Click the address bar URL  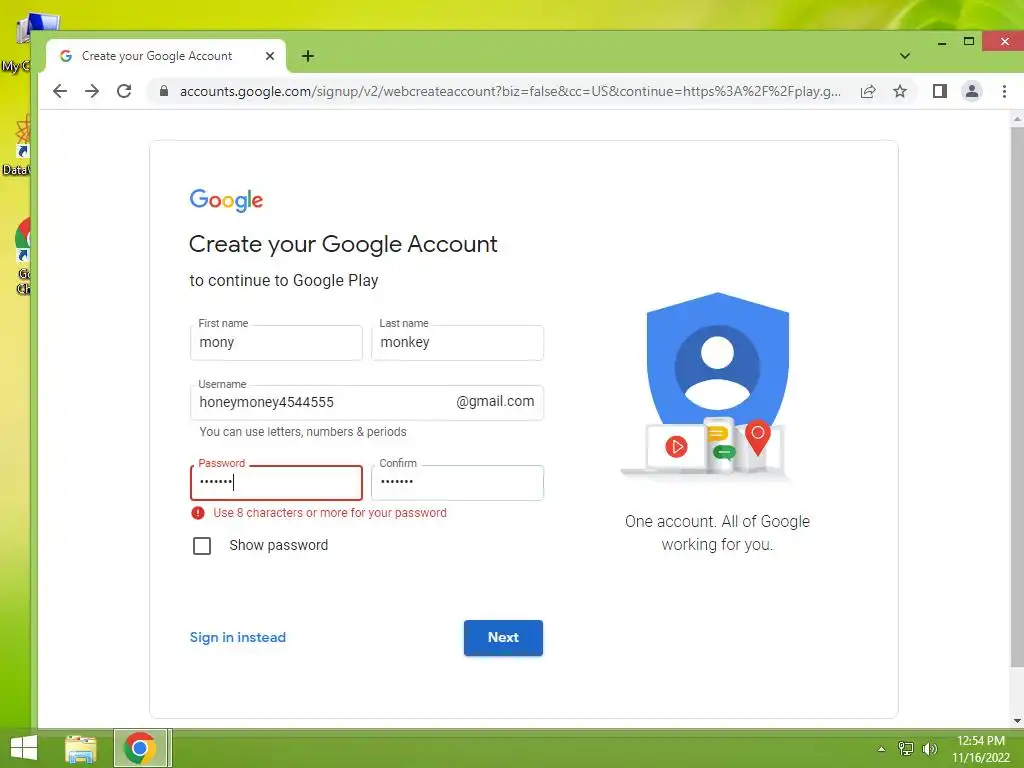click(x=509, y=91)
